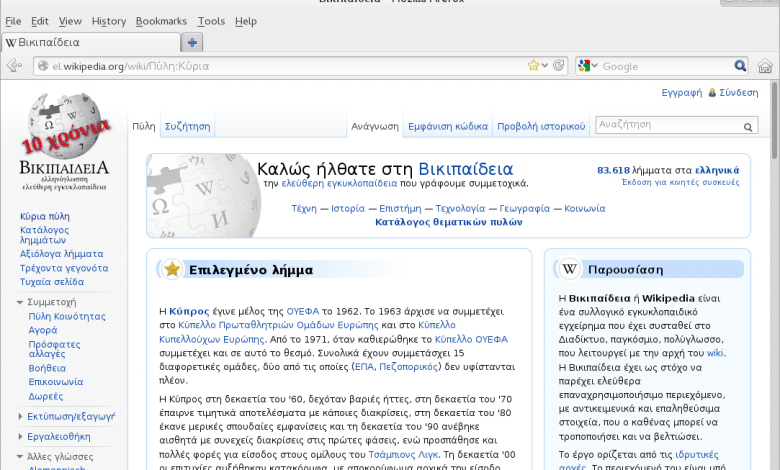Click the site identity globe icon
The image size is (780, 470).
pos(43,66)
